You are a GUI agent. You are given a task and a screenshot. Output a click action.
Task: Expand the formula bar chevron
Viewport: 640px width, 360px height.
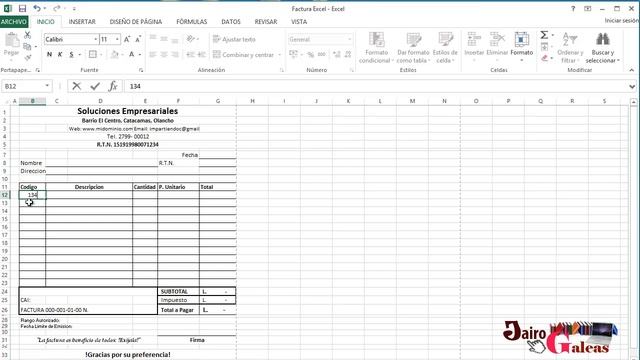click(x=632, y=86)
